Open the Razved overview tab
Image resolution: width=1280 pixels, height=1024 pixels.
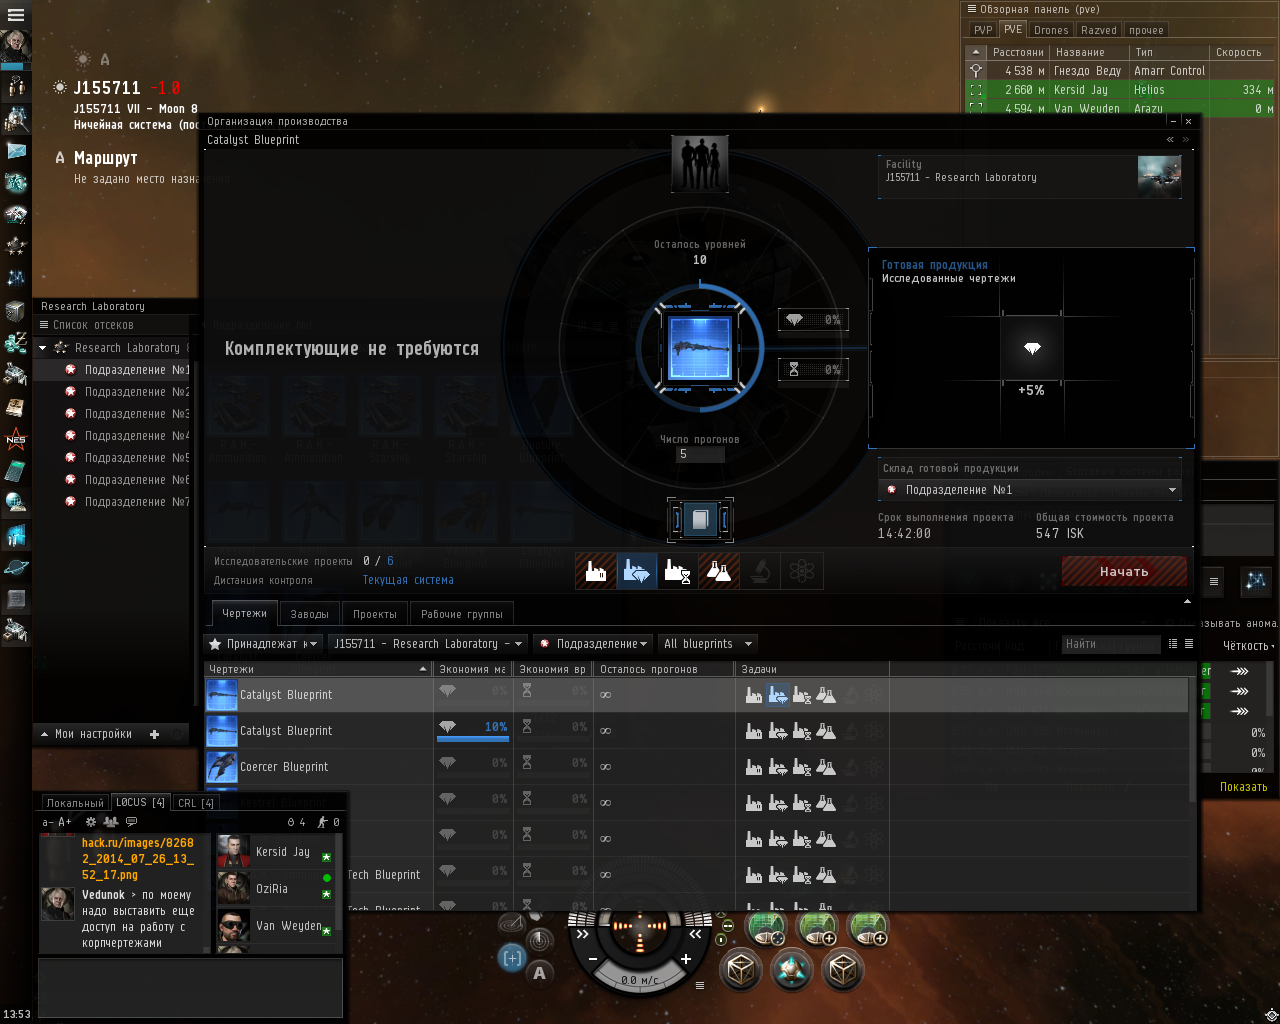point(1099,30)
